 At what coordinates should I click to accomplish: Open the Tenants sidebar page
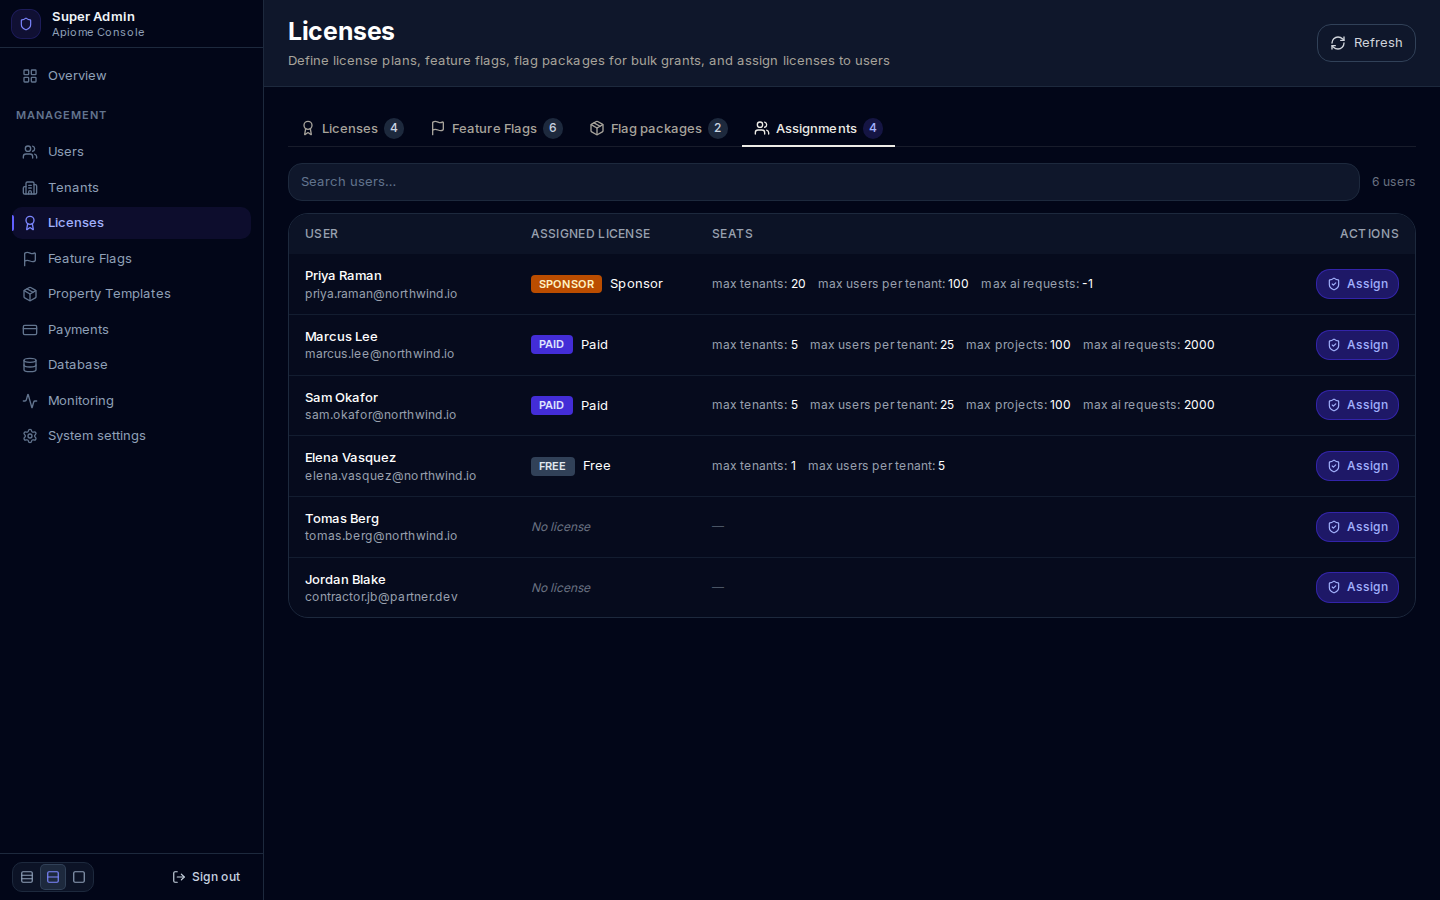click(x=131, y=188)
